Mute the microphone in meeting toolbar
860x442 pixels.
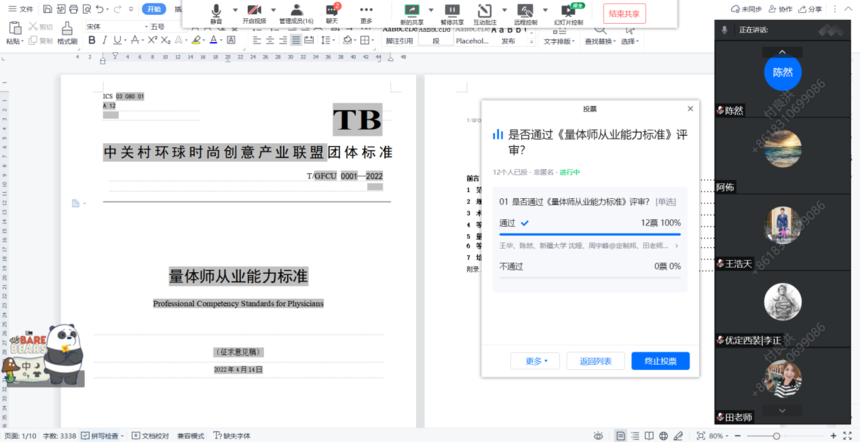(216, 13)
